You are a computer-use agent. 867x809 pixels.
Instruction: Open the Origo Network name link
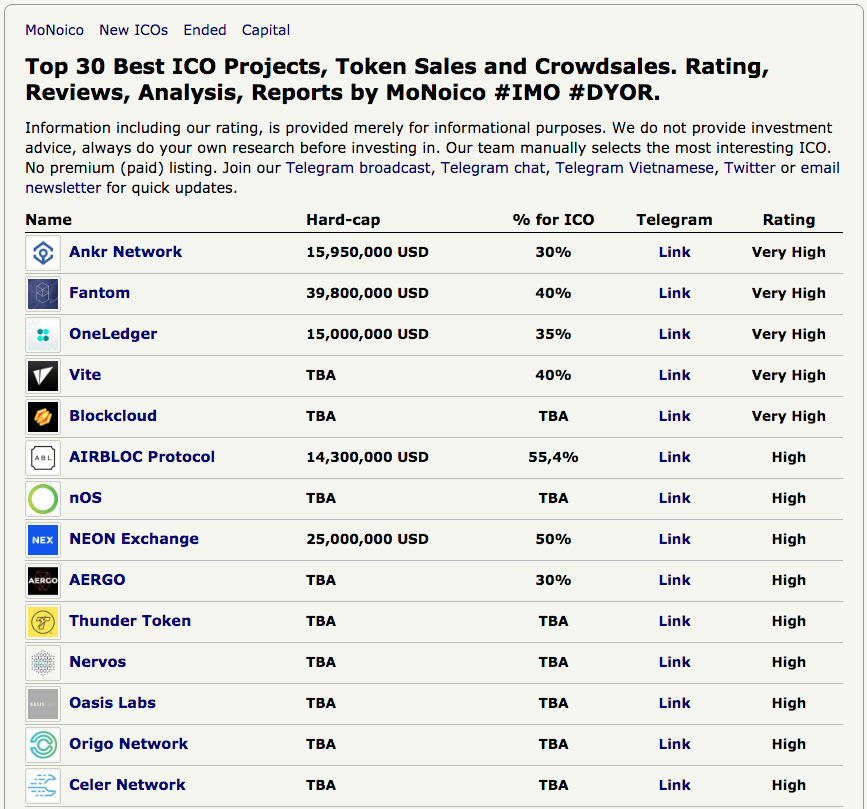pos(128,744)
